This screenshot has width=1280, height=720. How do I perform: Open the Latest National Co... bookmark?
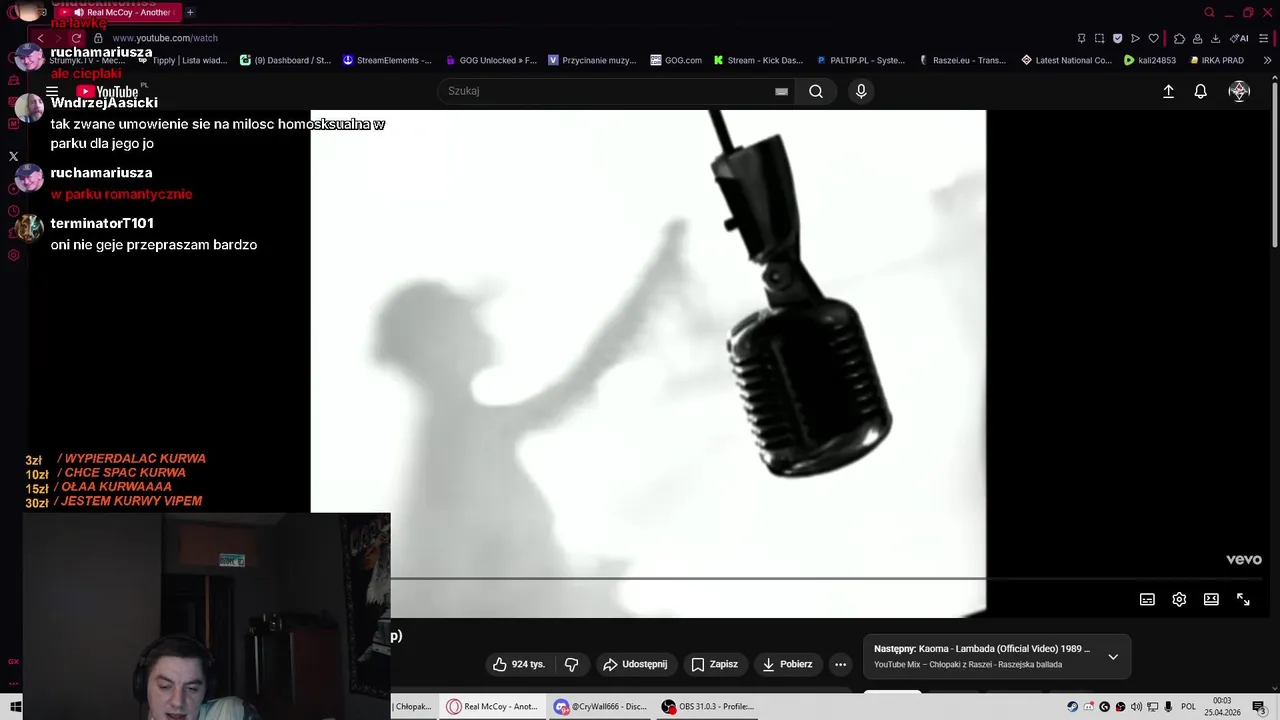point(1066,60)
